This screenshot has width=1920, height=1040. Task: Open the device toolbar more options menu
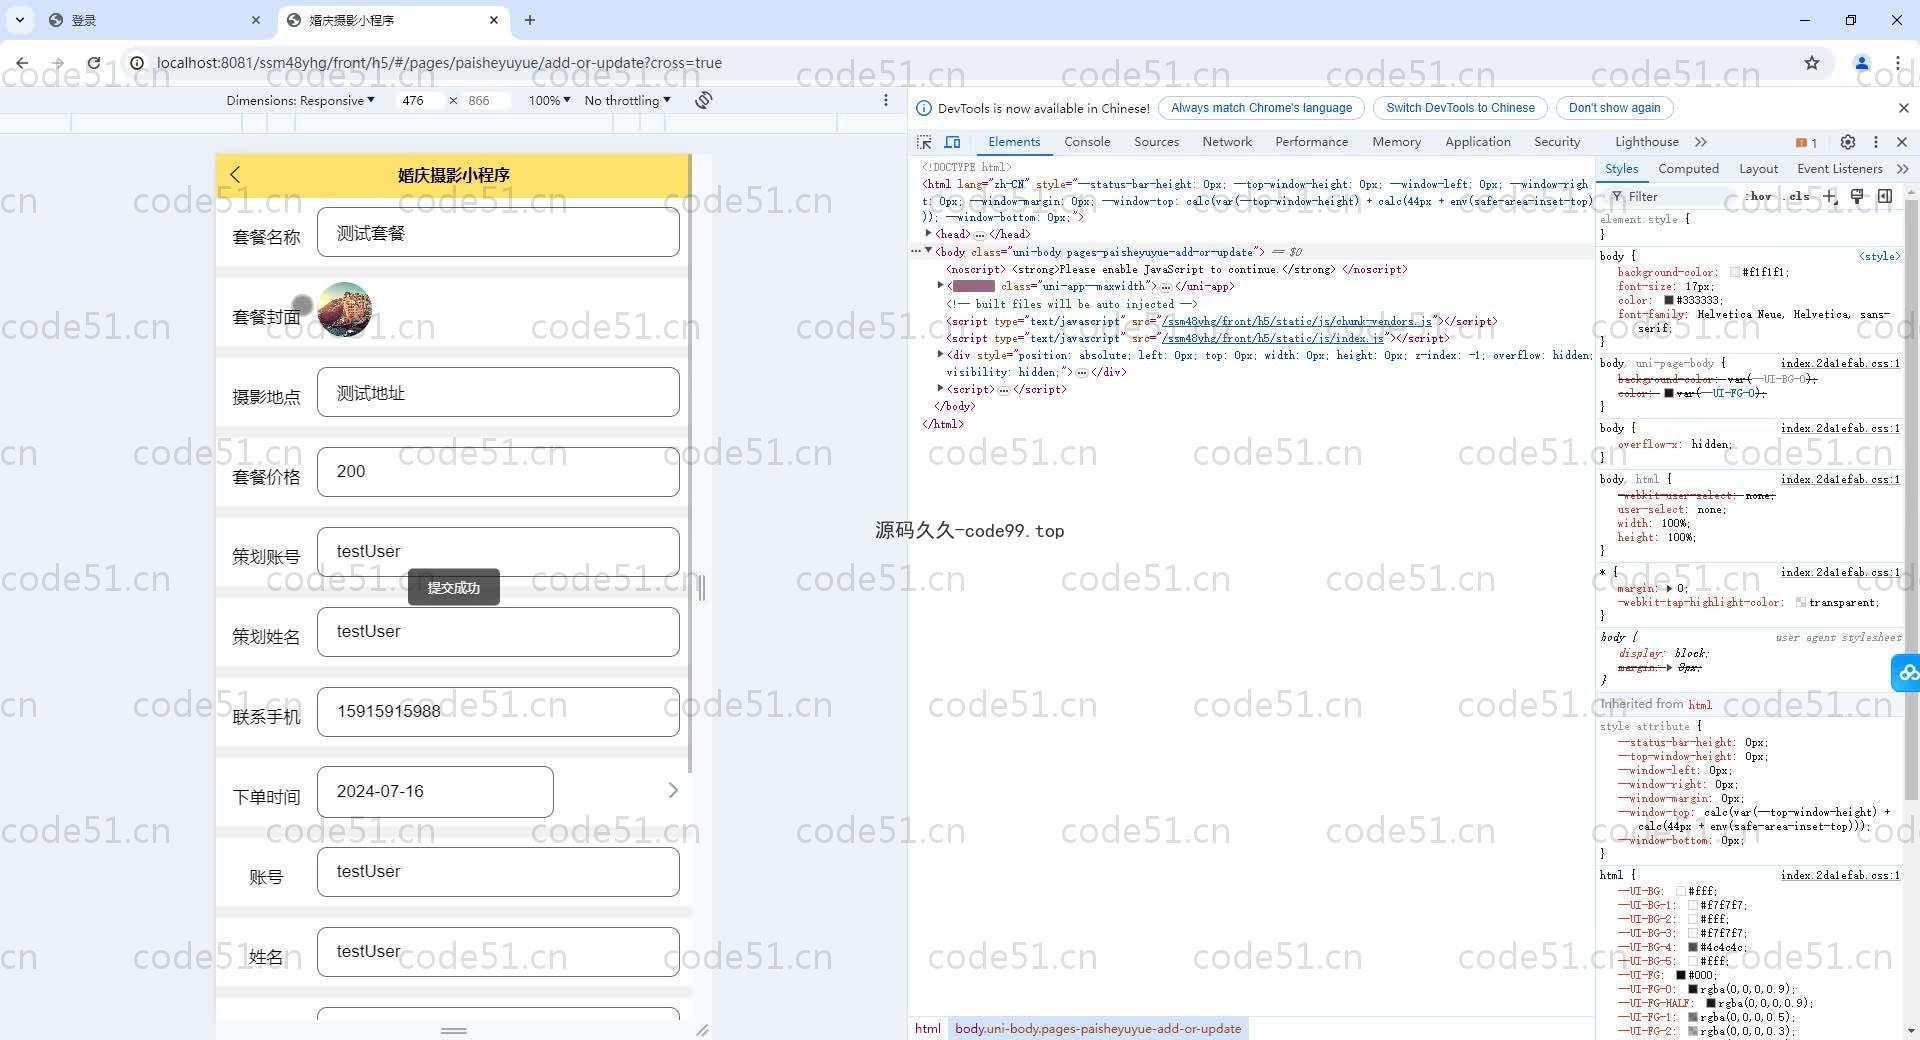click(885, 100)
